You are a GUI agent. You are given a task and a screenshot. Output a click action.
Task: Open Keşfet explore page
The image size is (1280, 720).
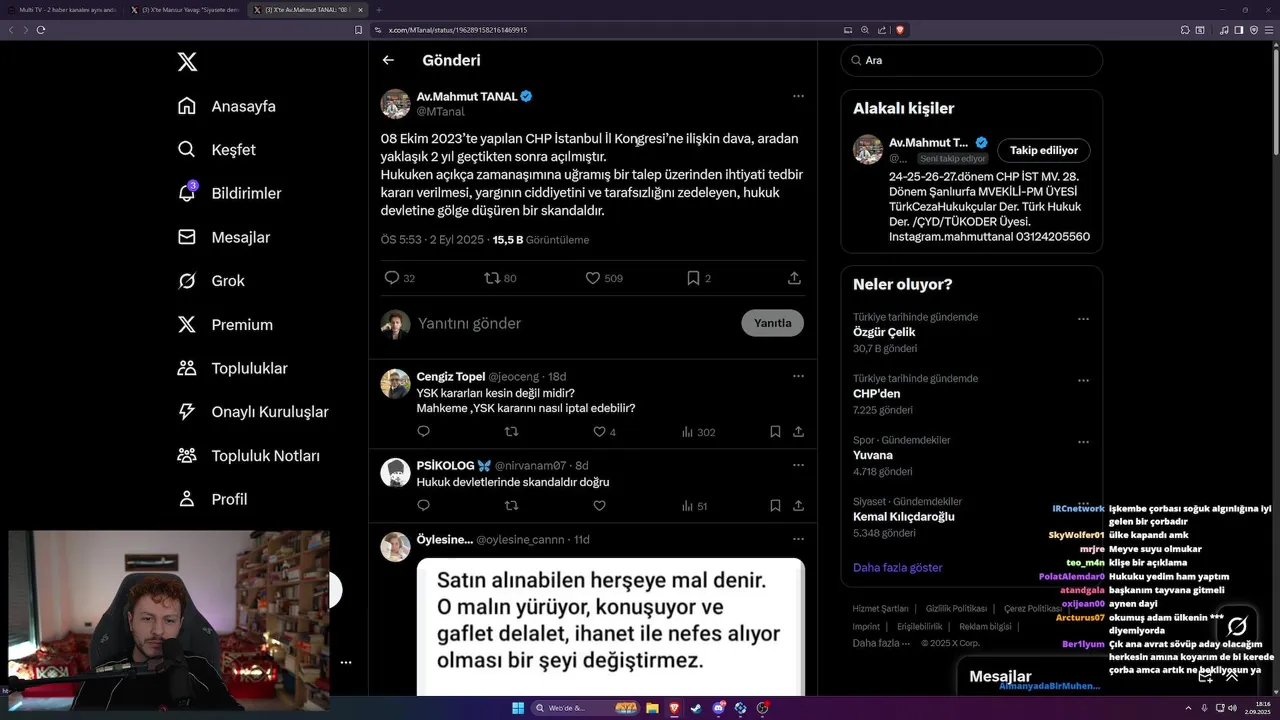point(217,150)
